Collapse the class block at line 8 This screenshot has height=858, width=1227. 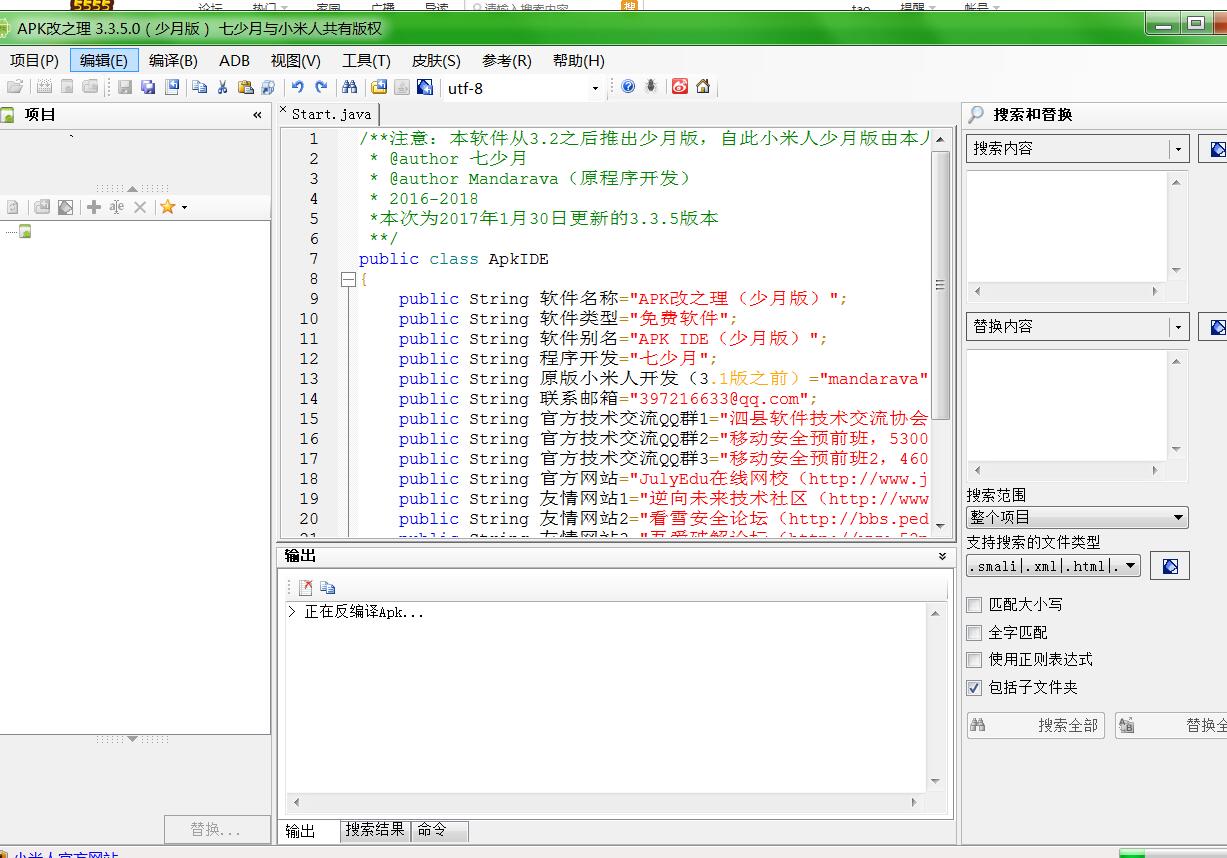pyautogui.click(x=348, y=280)
